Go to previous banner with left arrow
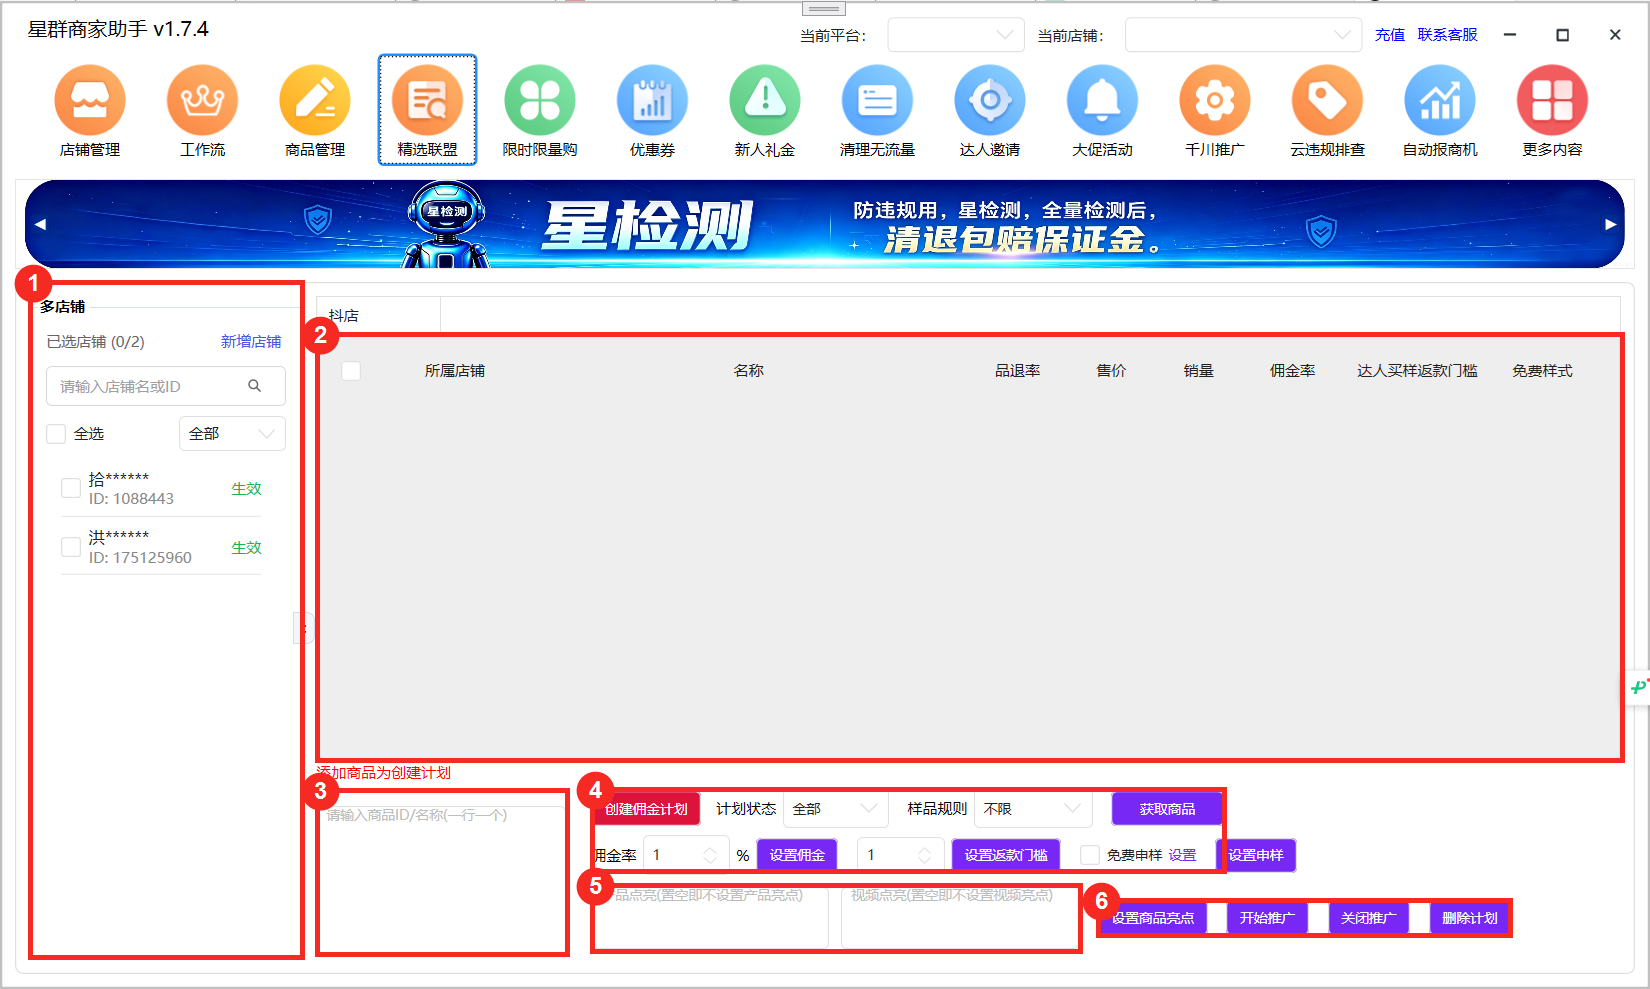1650x989 pixels. 40,224
